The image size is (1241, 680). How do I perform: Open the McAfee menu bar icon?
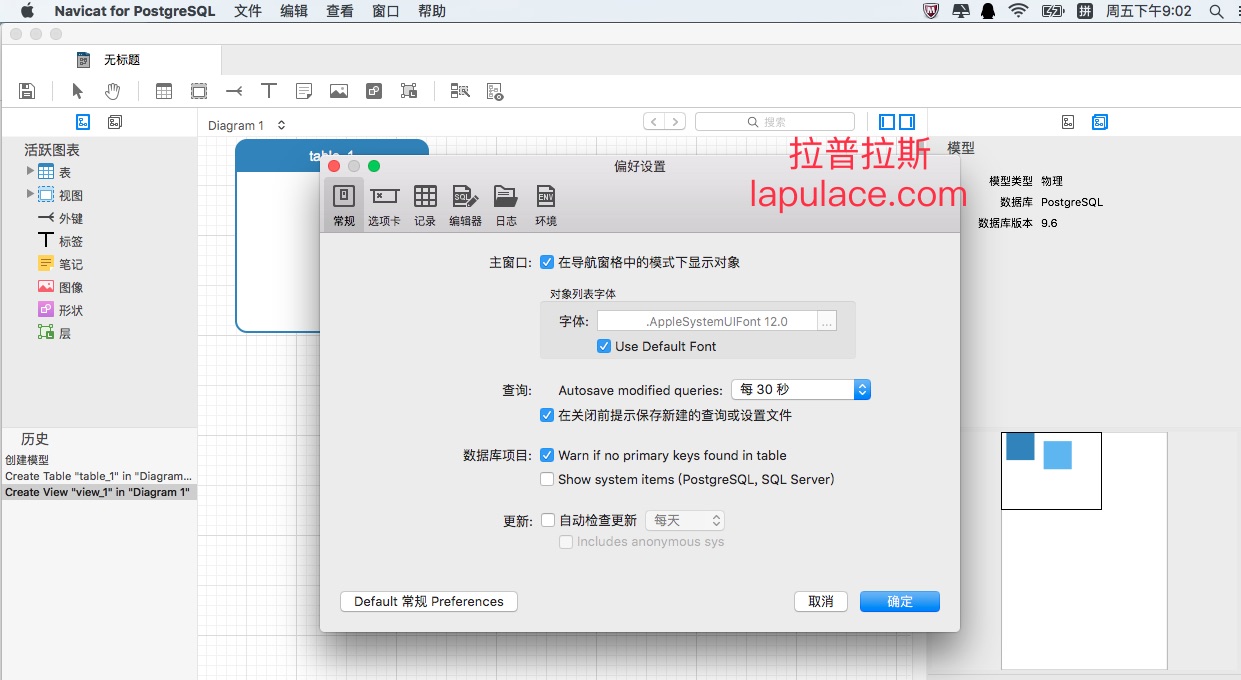930,11
